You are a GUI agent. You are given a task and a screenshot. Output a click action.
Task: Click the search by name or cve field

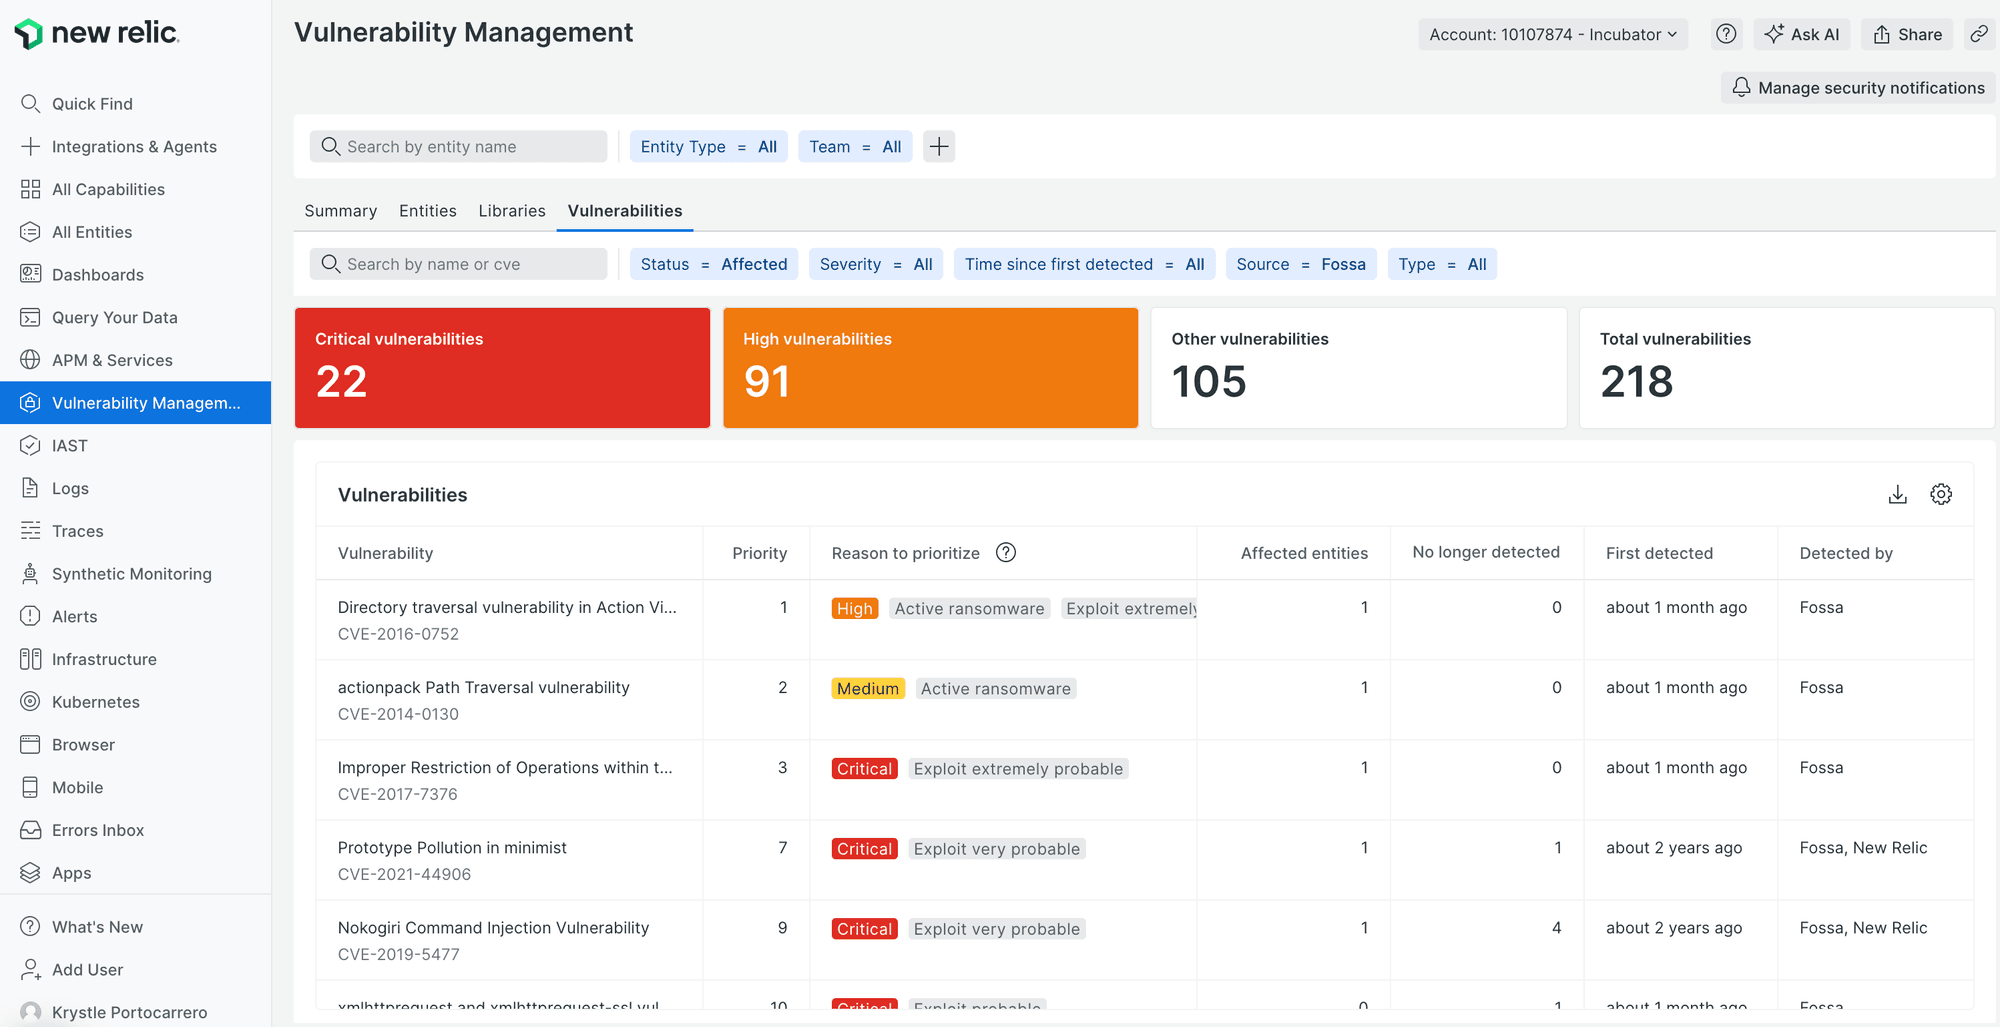coord(458,264)
